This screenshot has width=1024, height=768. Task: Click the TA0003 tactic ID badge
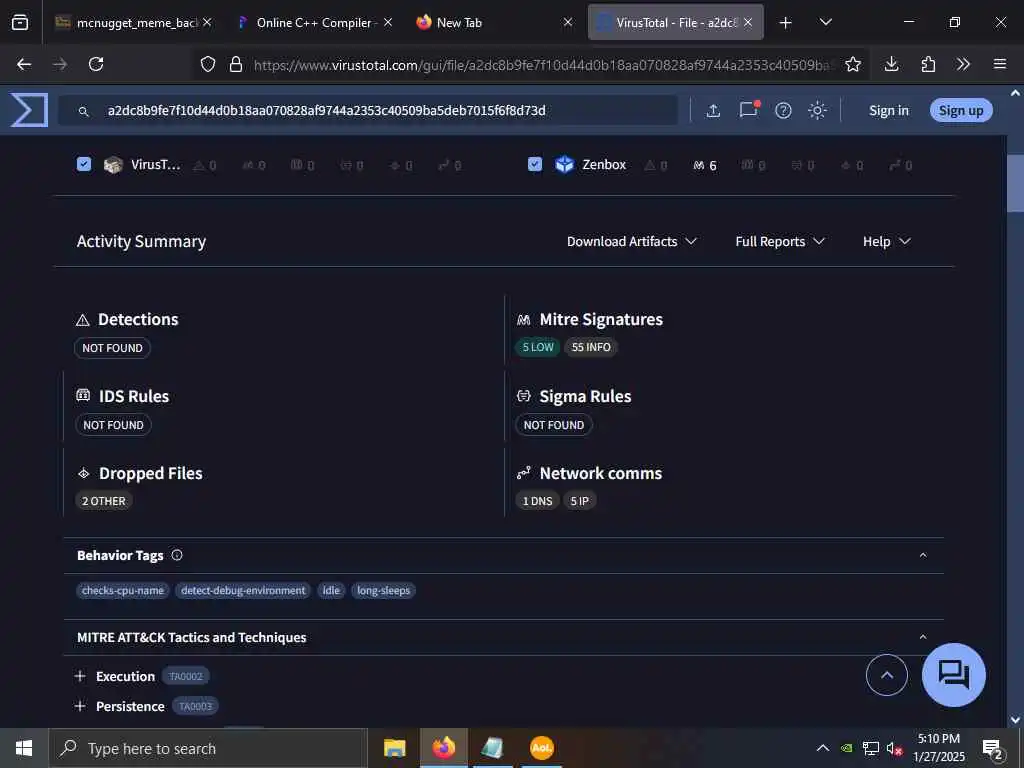195,706
